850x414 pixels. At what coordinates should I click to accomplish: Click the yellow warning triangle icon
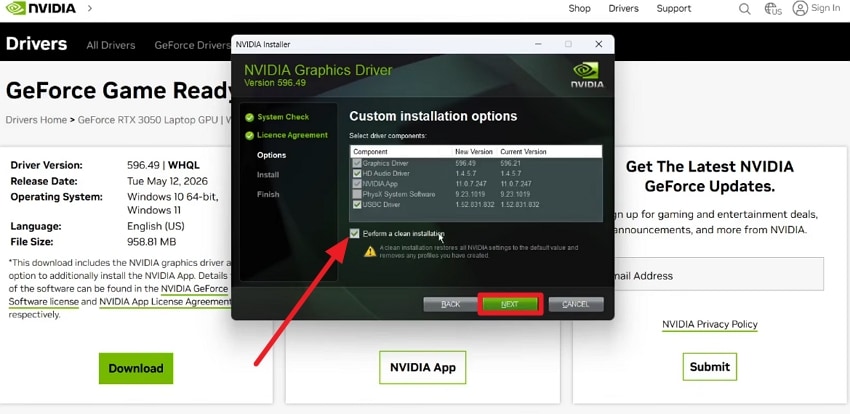coord(370,251)
